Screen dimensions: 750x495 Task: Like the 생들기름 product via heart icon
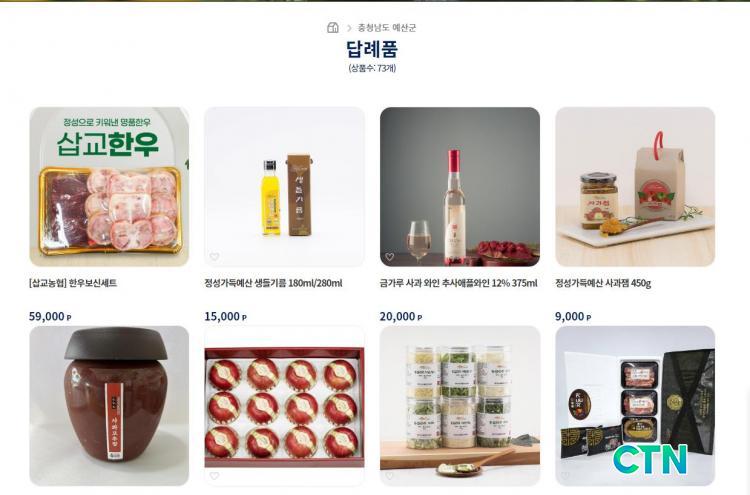[214, 257]
